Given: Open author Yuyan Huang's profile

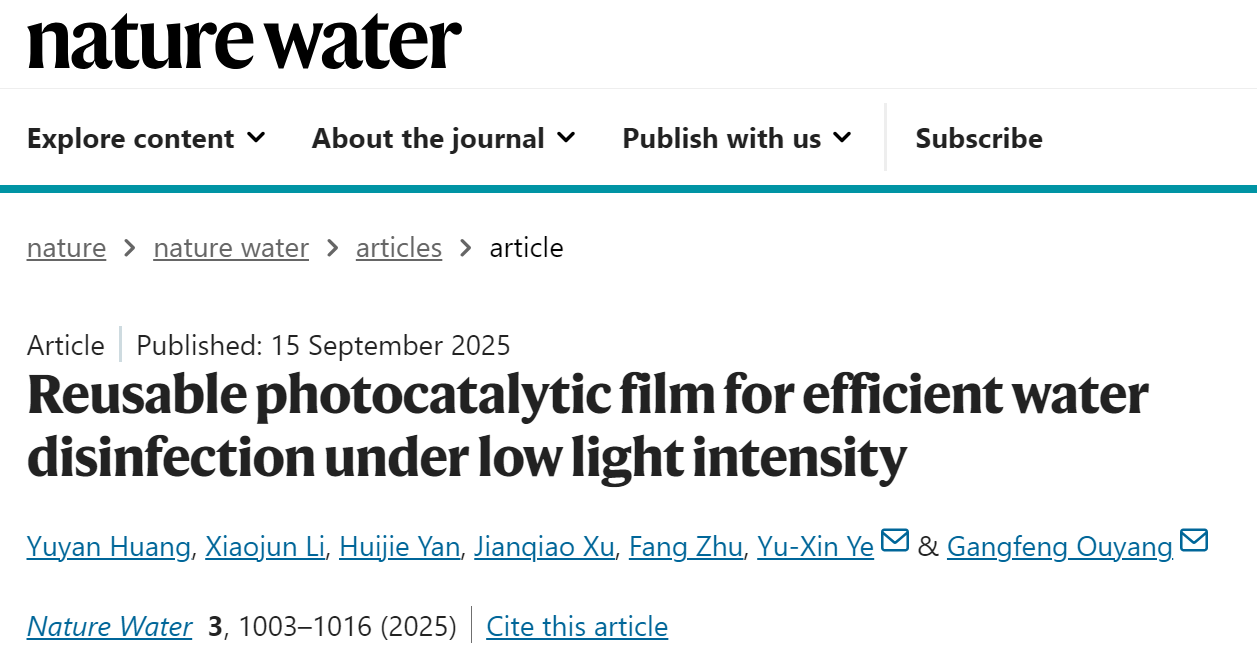Looking at the screenshot, I should (108, 547).
